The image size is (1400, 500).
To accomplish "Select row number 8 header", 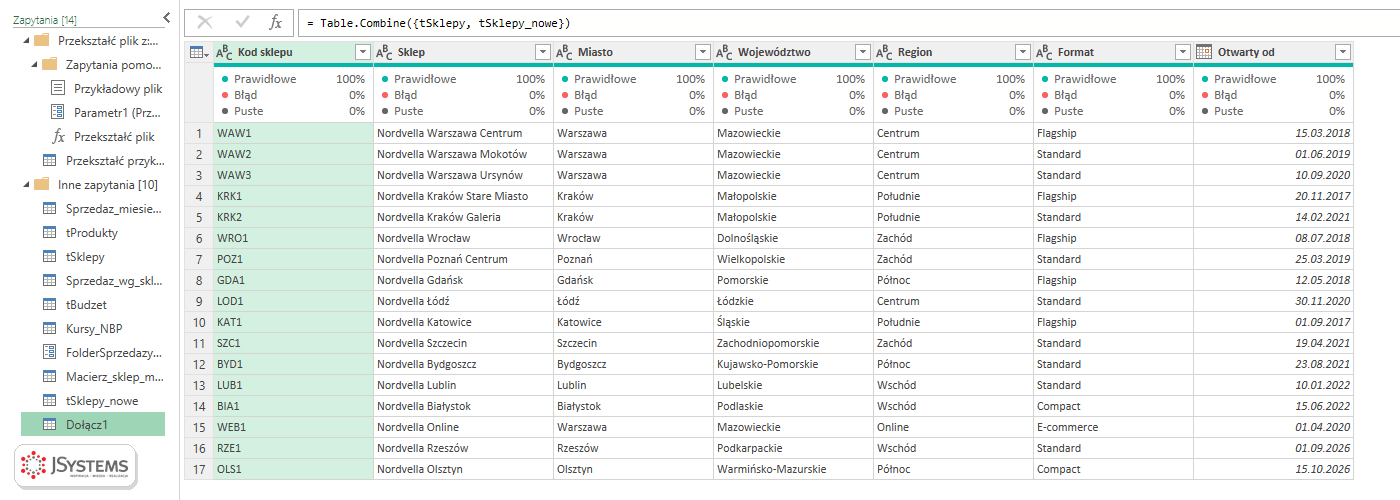I will [199, 280].
